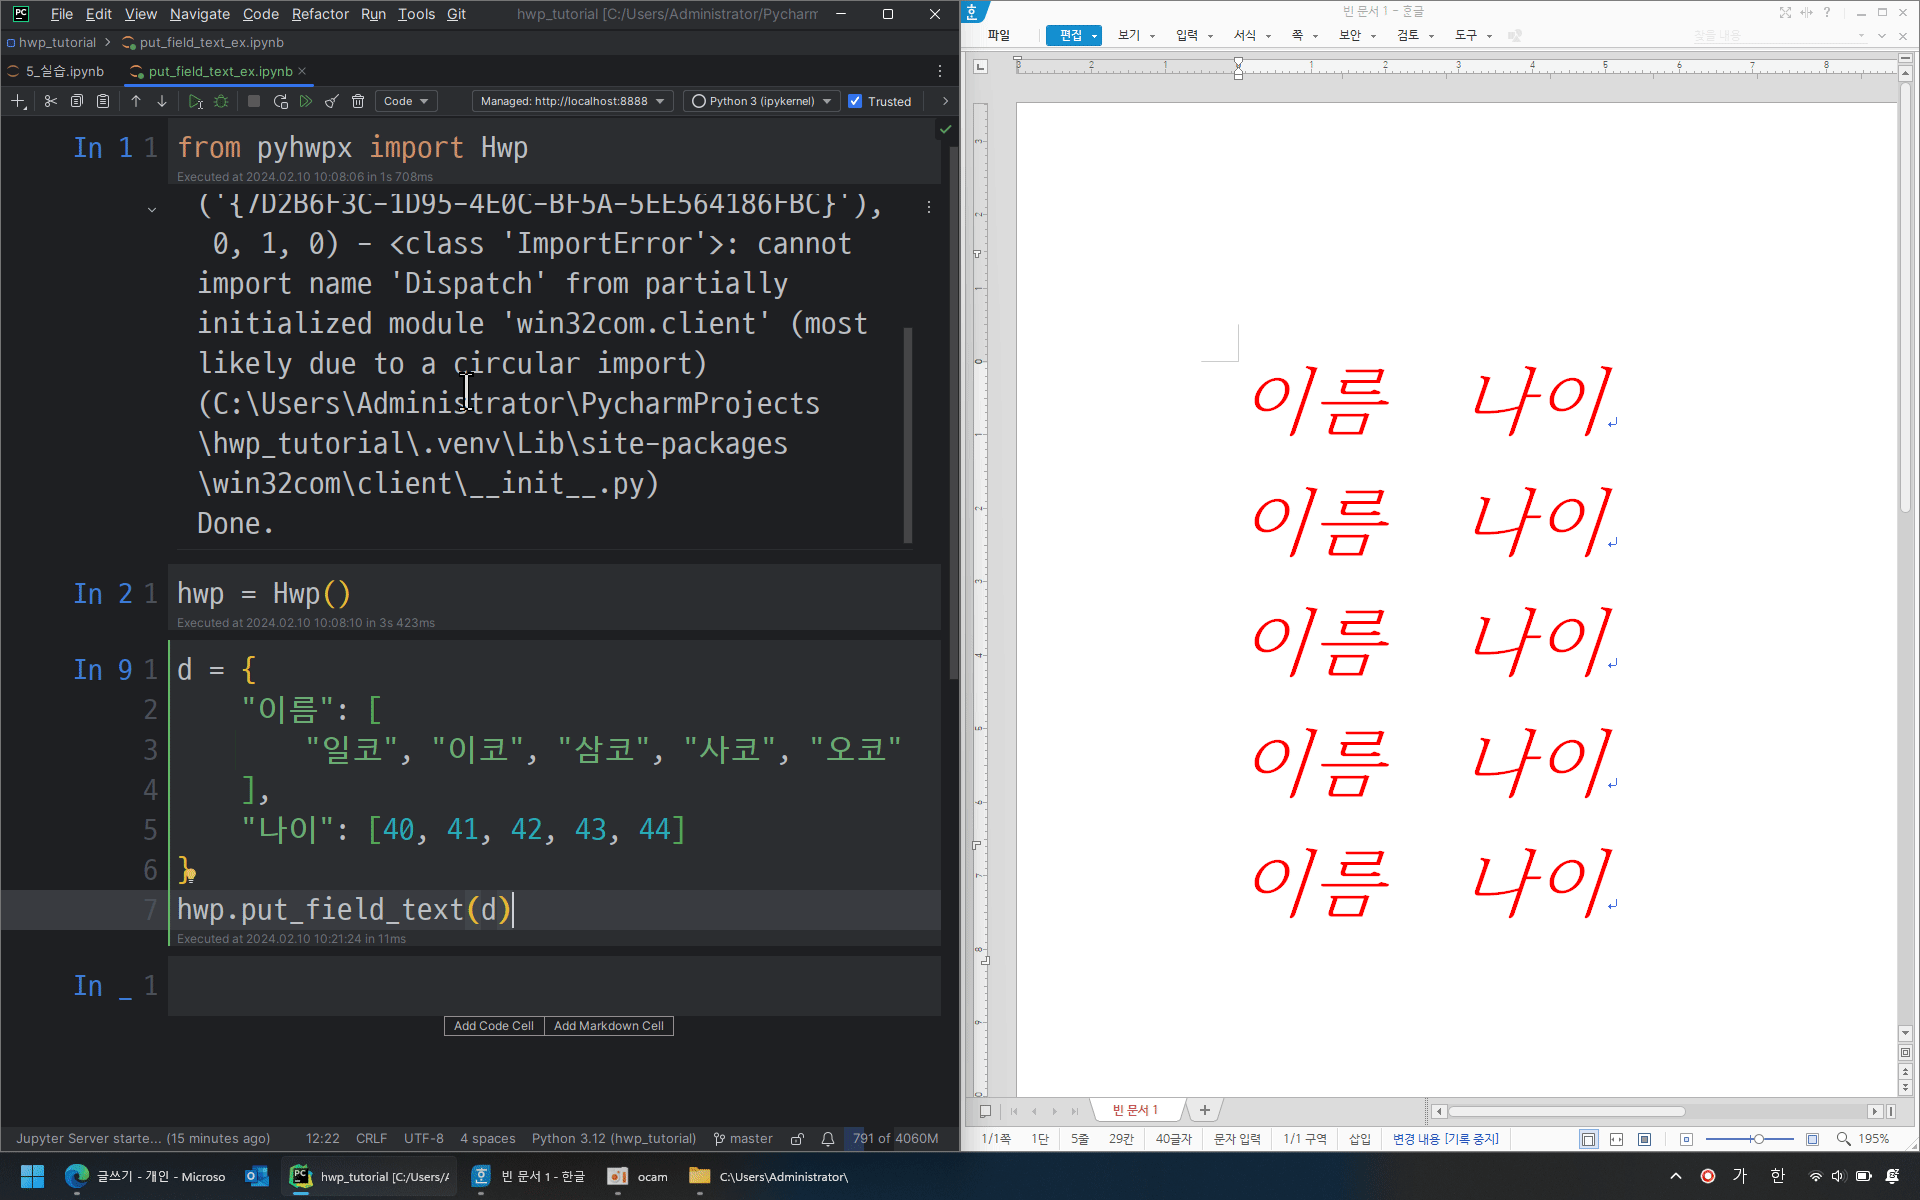Screen dimensions: 1920x1200
Task: Click Add Code Cell button
Action: (493, 1026)
